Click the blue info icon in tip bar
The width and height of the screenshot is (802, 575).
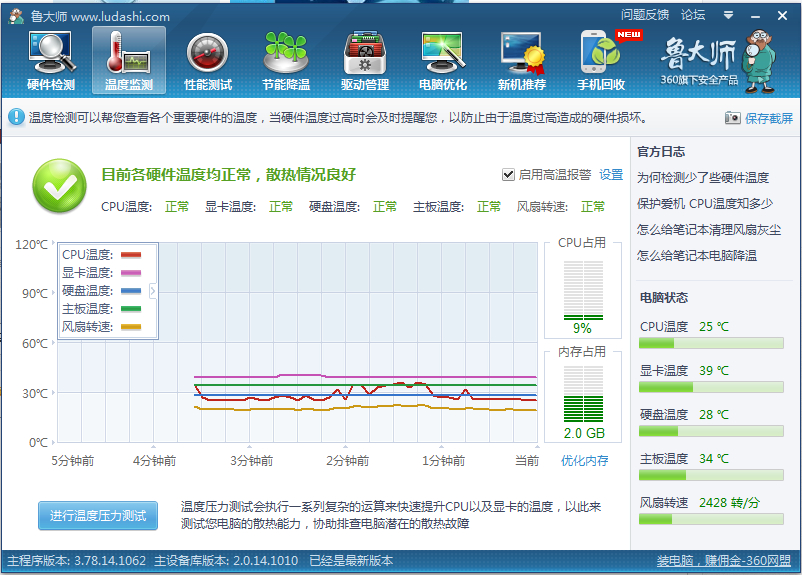(16, 117)
